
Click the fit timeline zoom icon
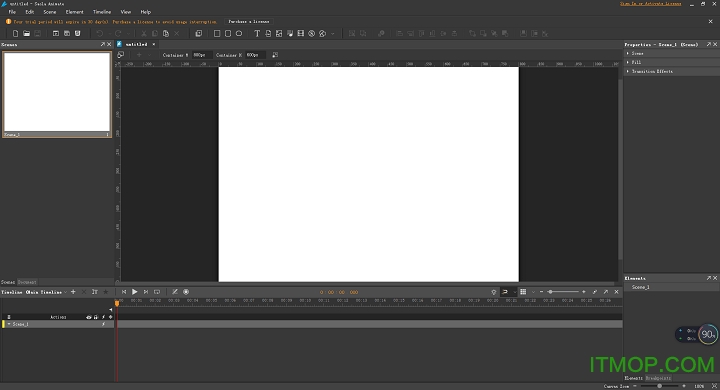pyautogui.click(x=595, y=292)
